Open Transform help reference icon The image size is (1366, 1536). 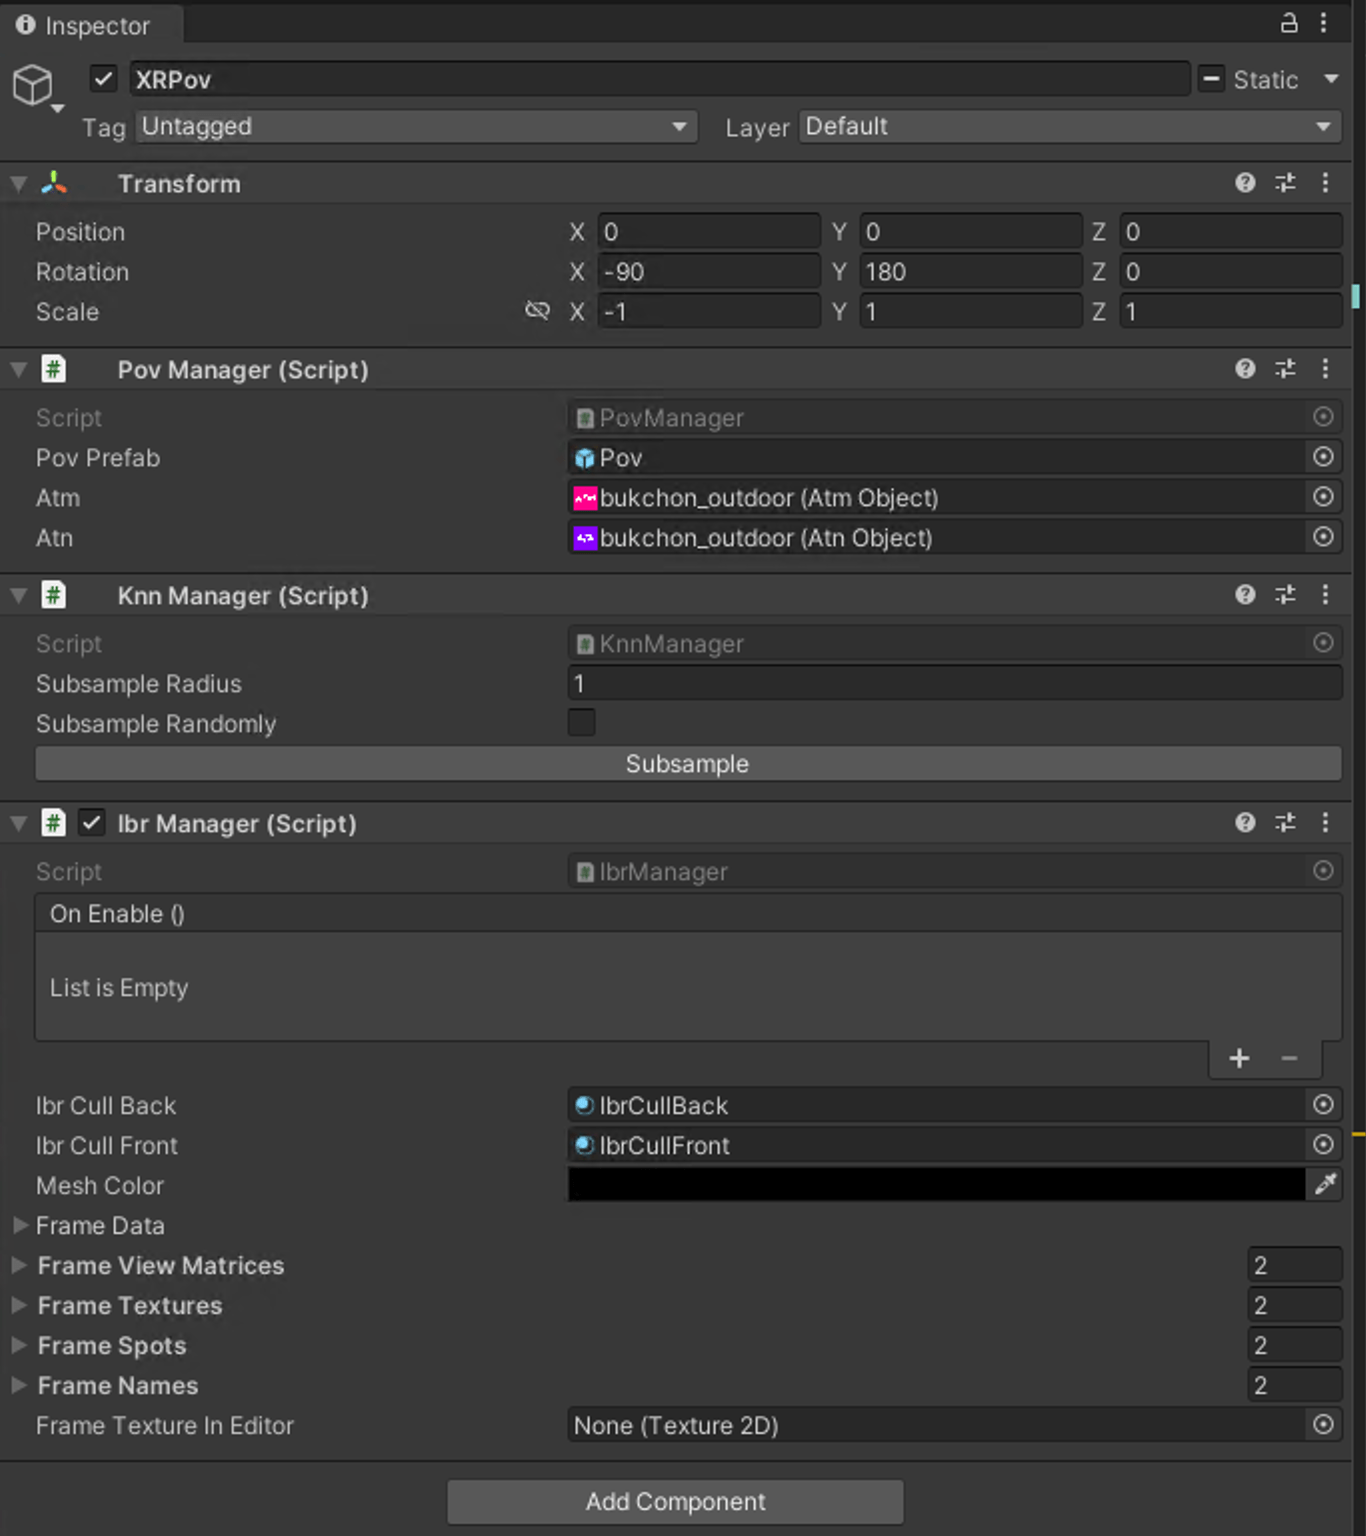[x=1245, y=183]
